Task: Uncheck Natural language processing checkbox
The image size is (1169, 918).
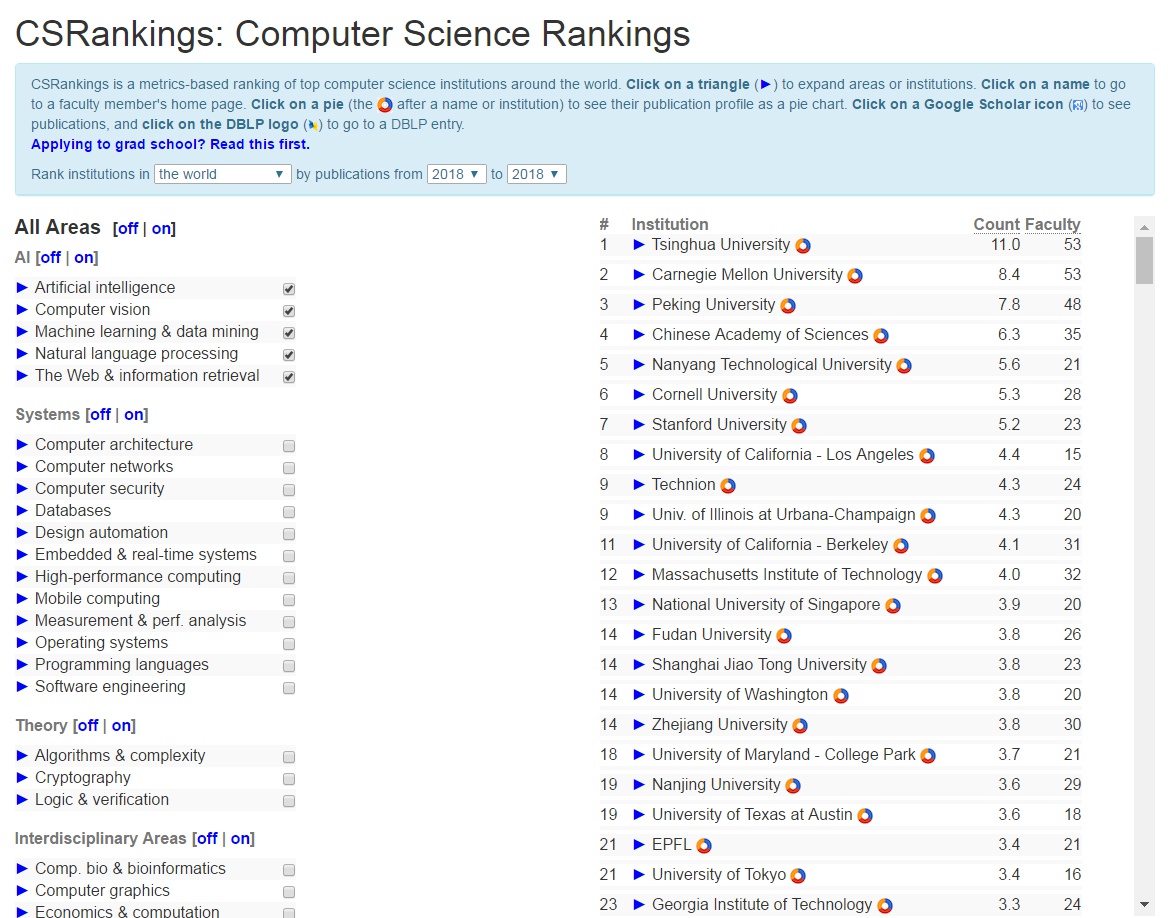Action: click(289, 355)
